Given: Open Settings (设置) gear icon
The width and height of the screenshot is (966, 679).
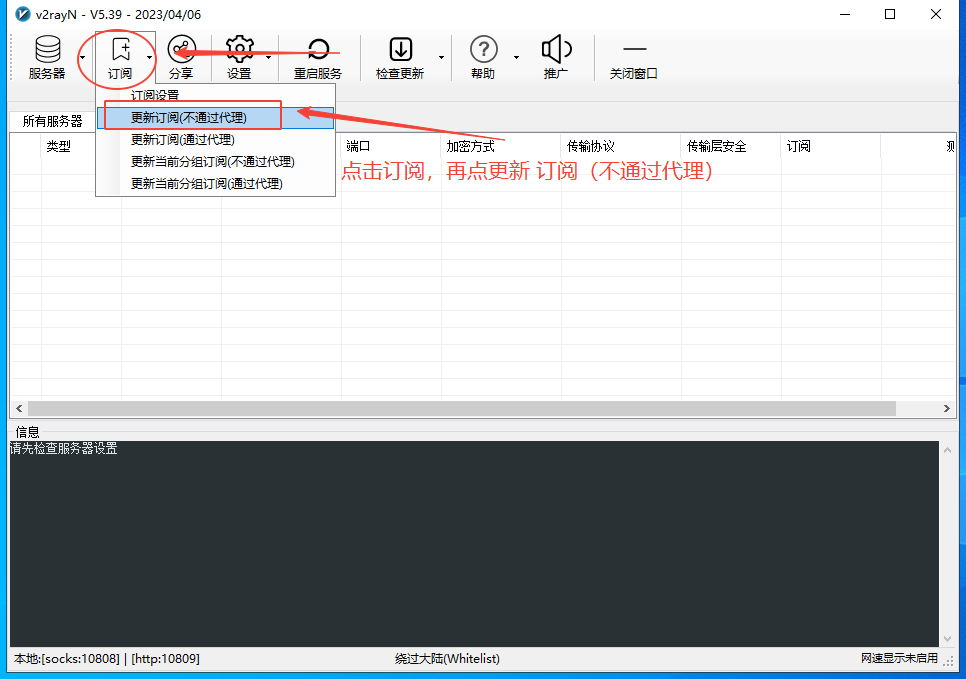Looking at the screenshot, I should (239, 50).
